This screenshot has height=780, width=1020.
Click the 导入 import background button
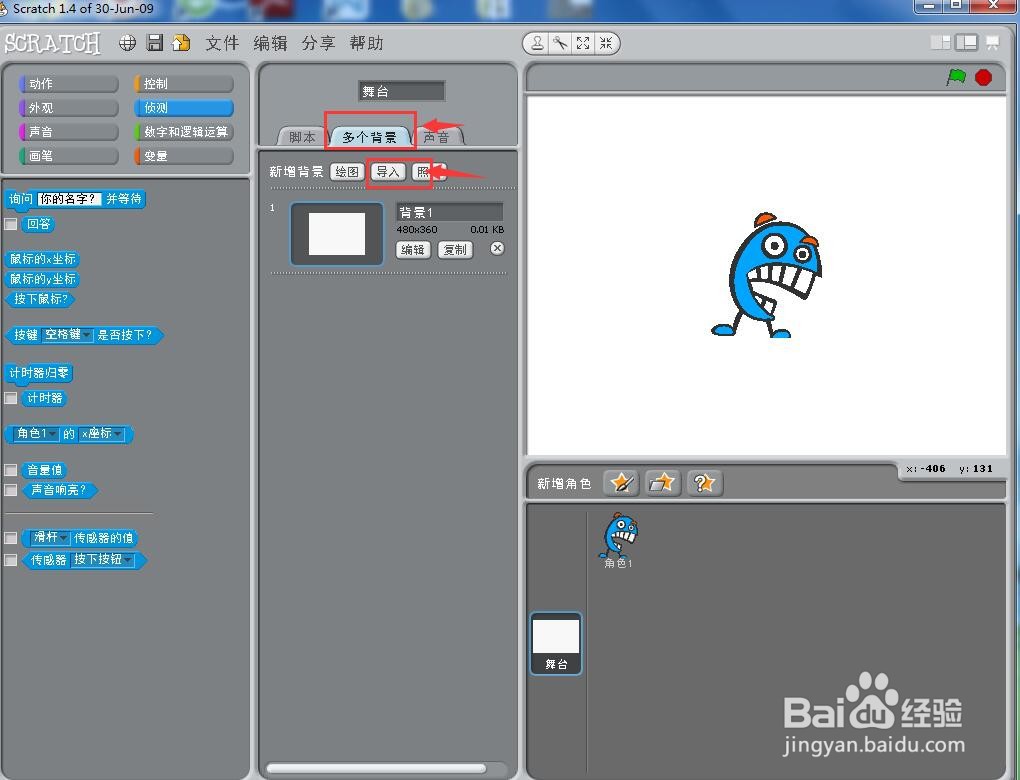click(x=388, y=172)
